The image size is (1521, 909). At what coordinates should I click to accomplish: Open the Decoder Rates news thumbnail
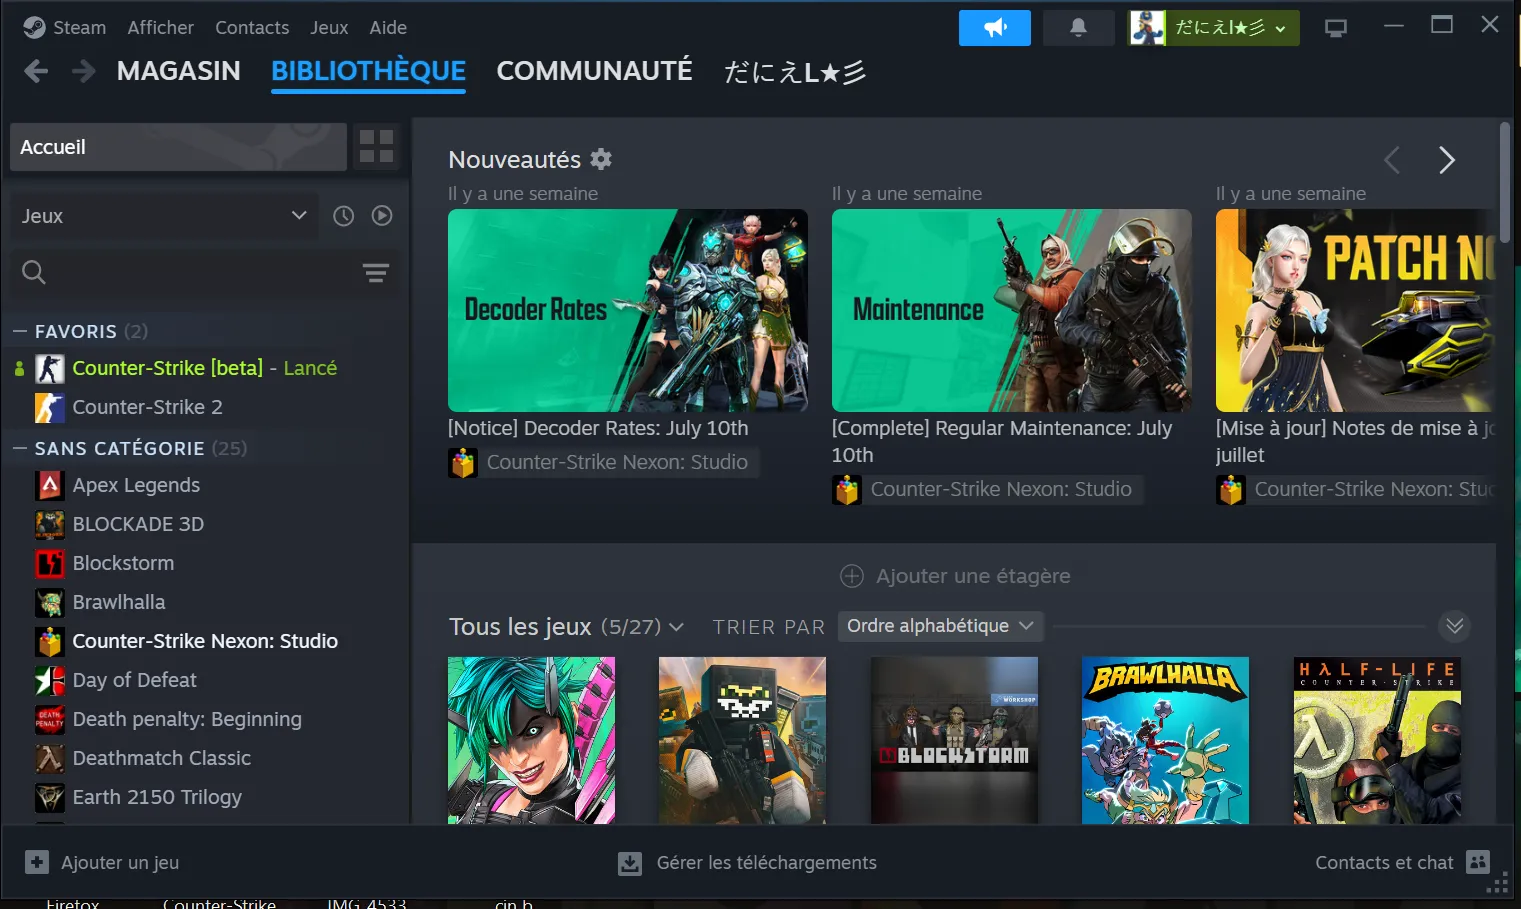click(628, 310)
